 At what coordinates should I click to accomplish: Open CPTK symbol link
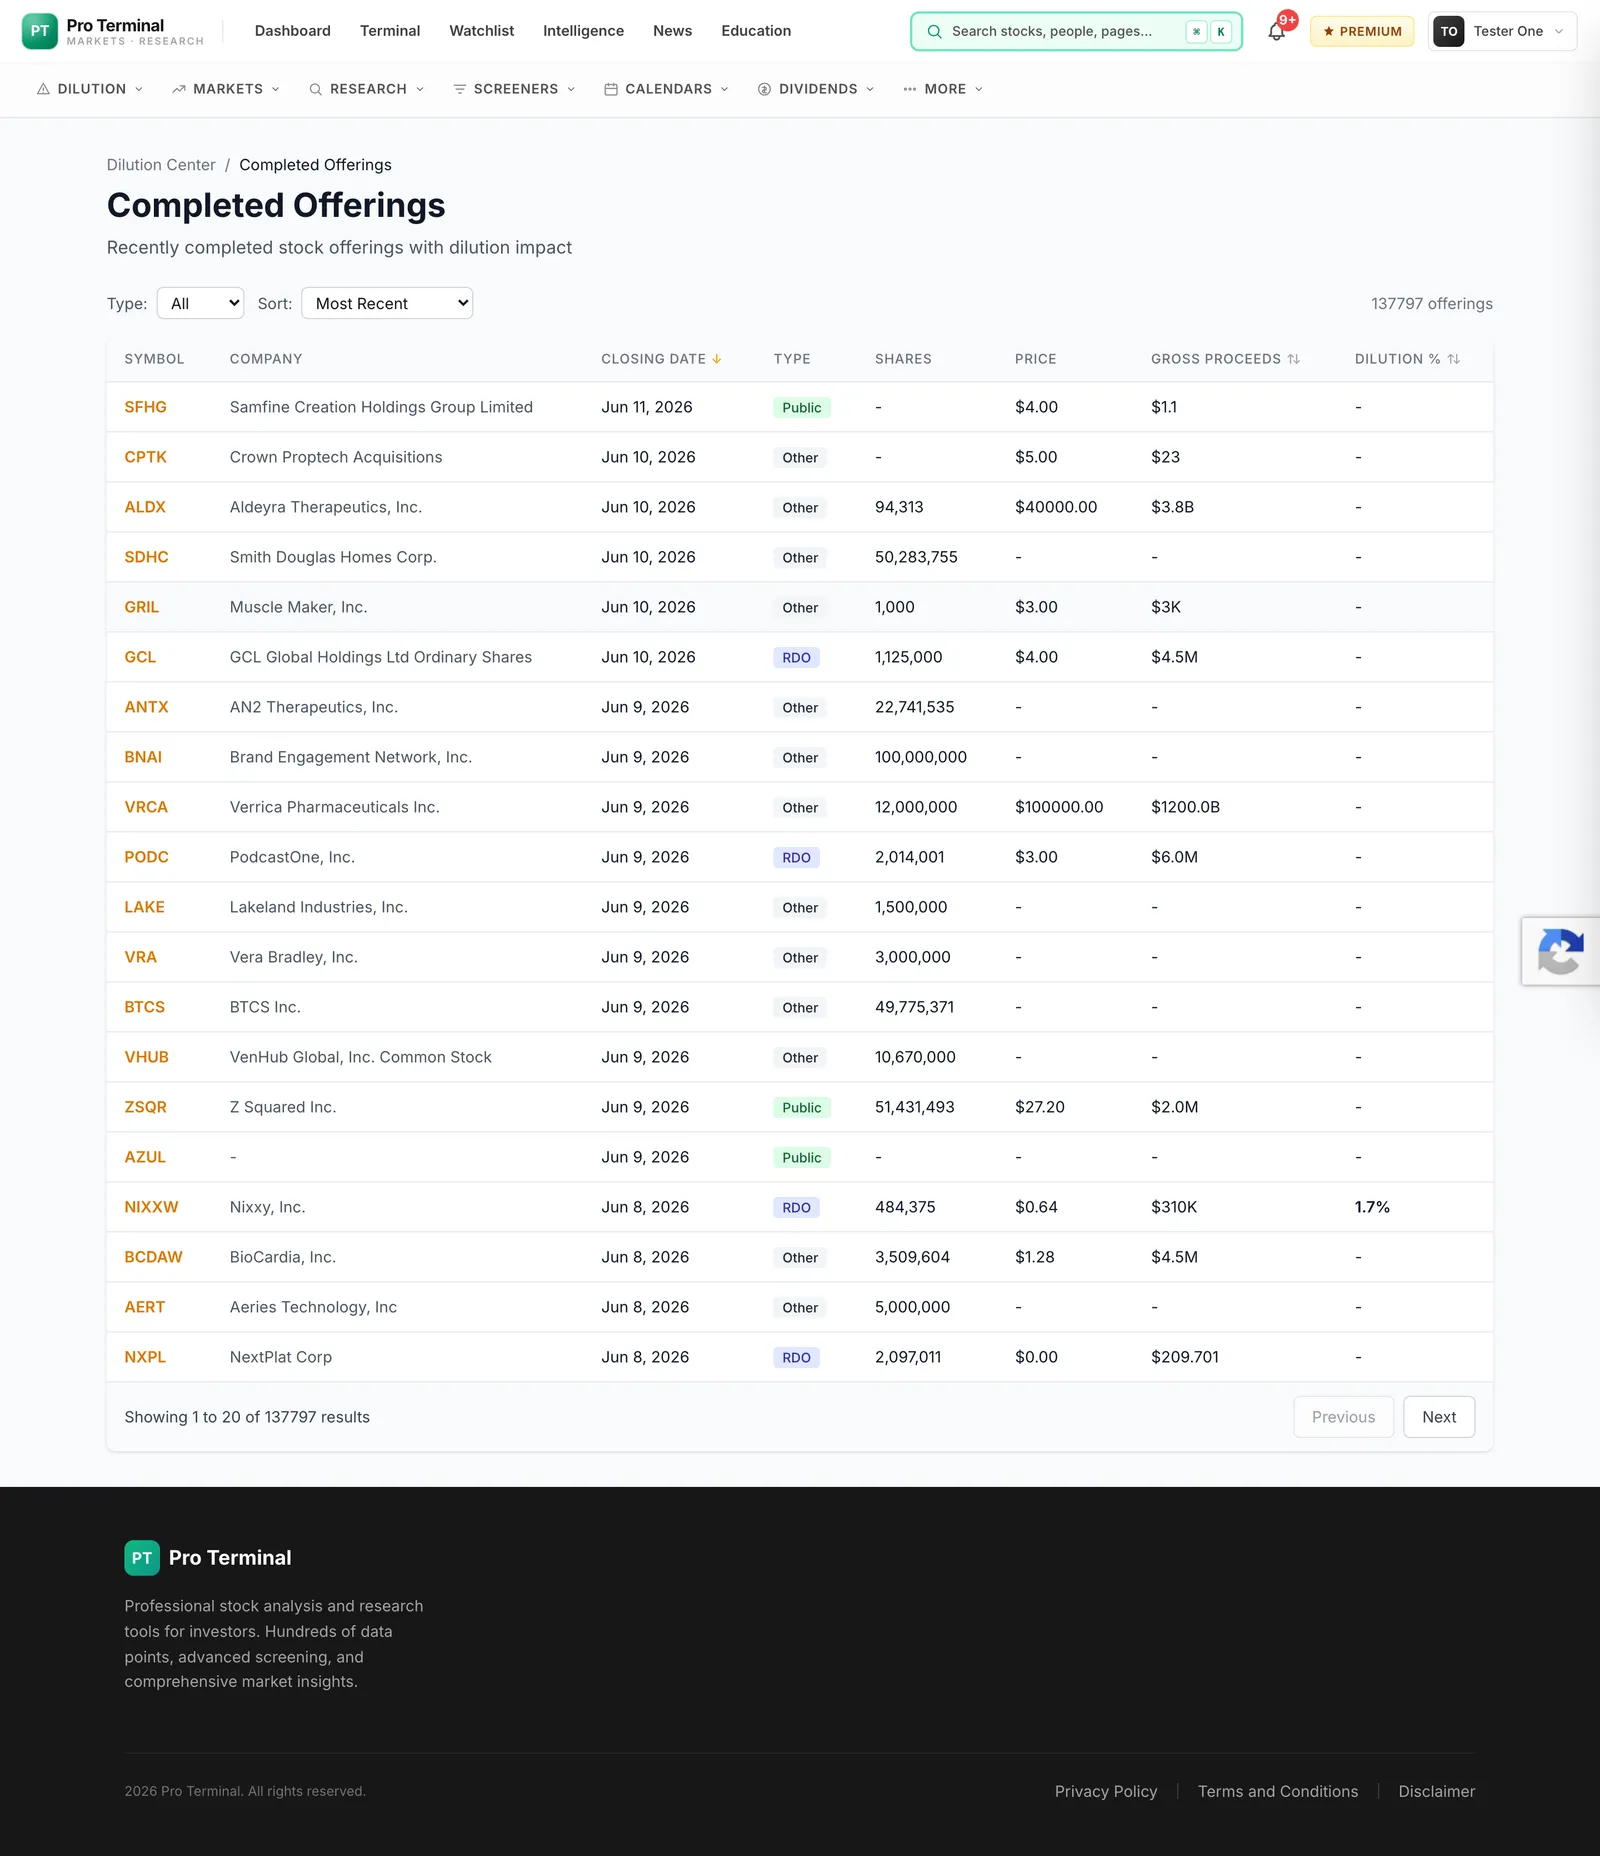pos(146,457)
